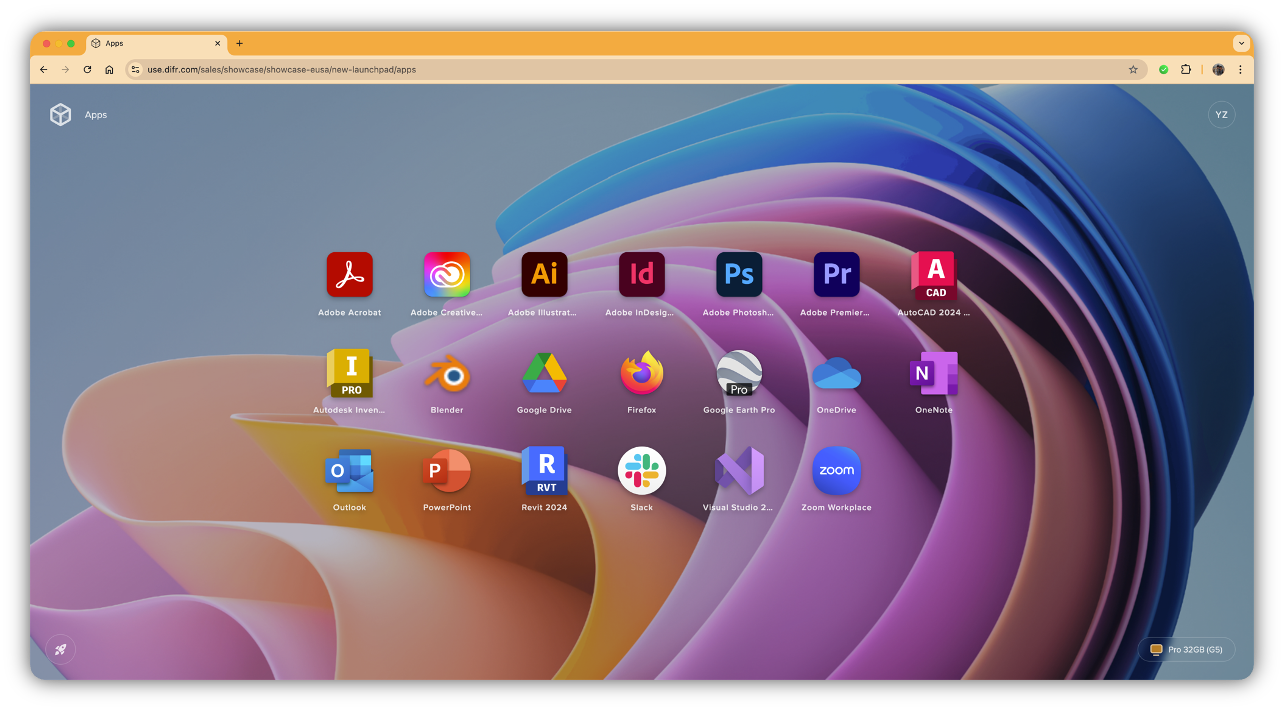Image resolution: width=1284 pixels, height=710 pixels.
Task: Open the Adobe Acrobat app icon
Action: [x=349, y=274]
